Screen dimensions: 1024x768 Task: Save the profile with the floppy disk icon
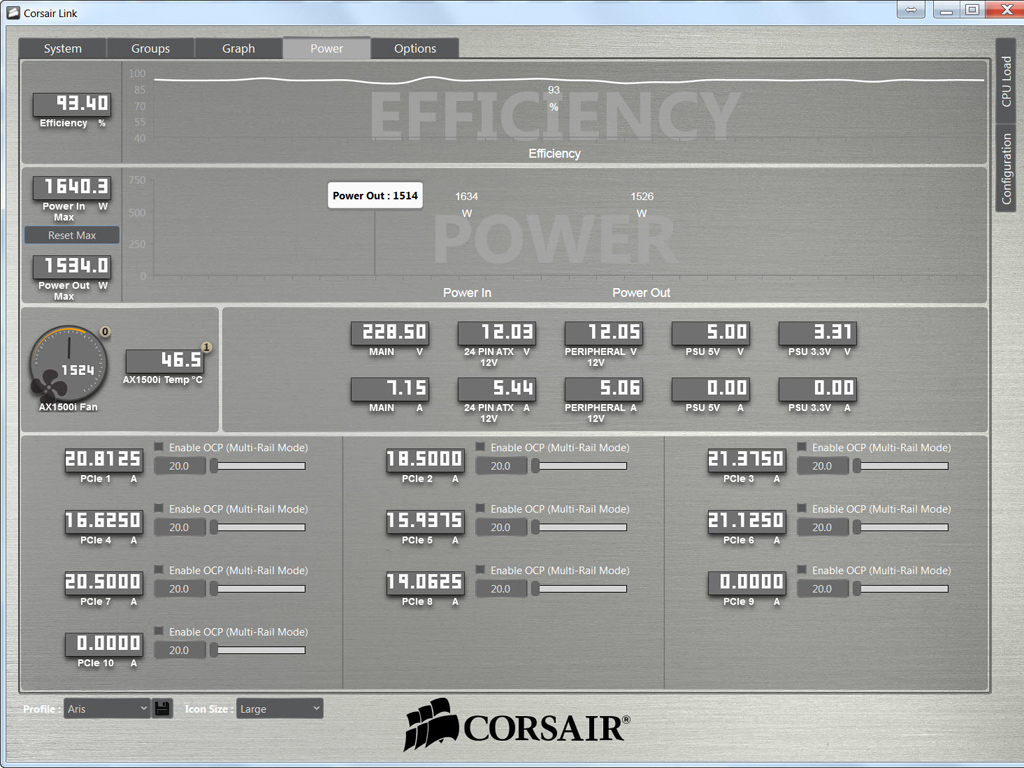[x=163, y=709]
